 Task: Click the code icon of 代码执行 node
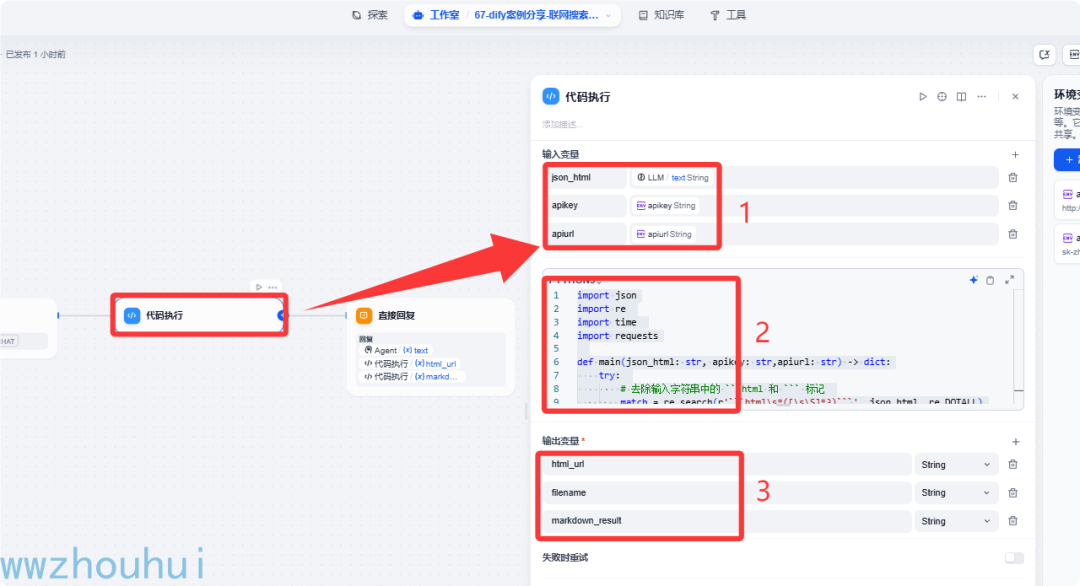coord(132,315)
